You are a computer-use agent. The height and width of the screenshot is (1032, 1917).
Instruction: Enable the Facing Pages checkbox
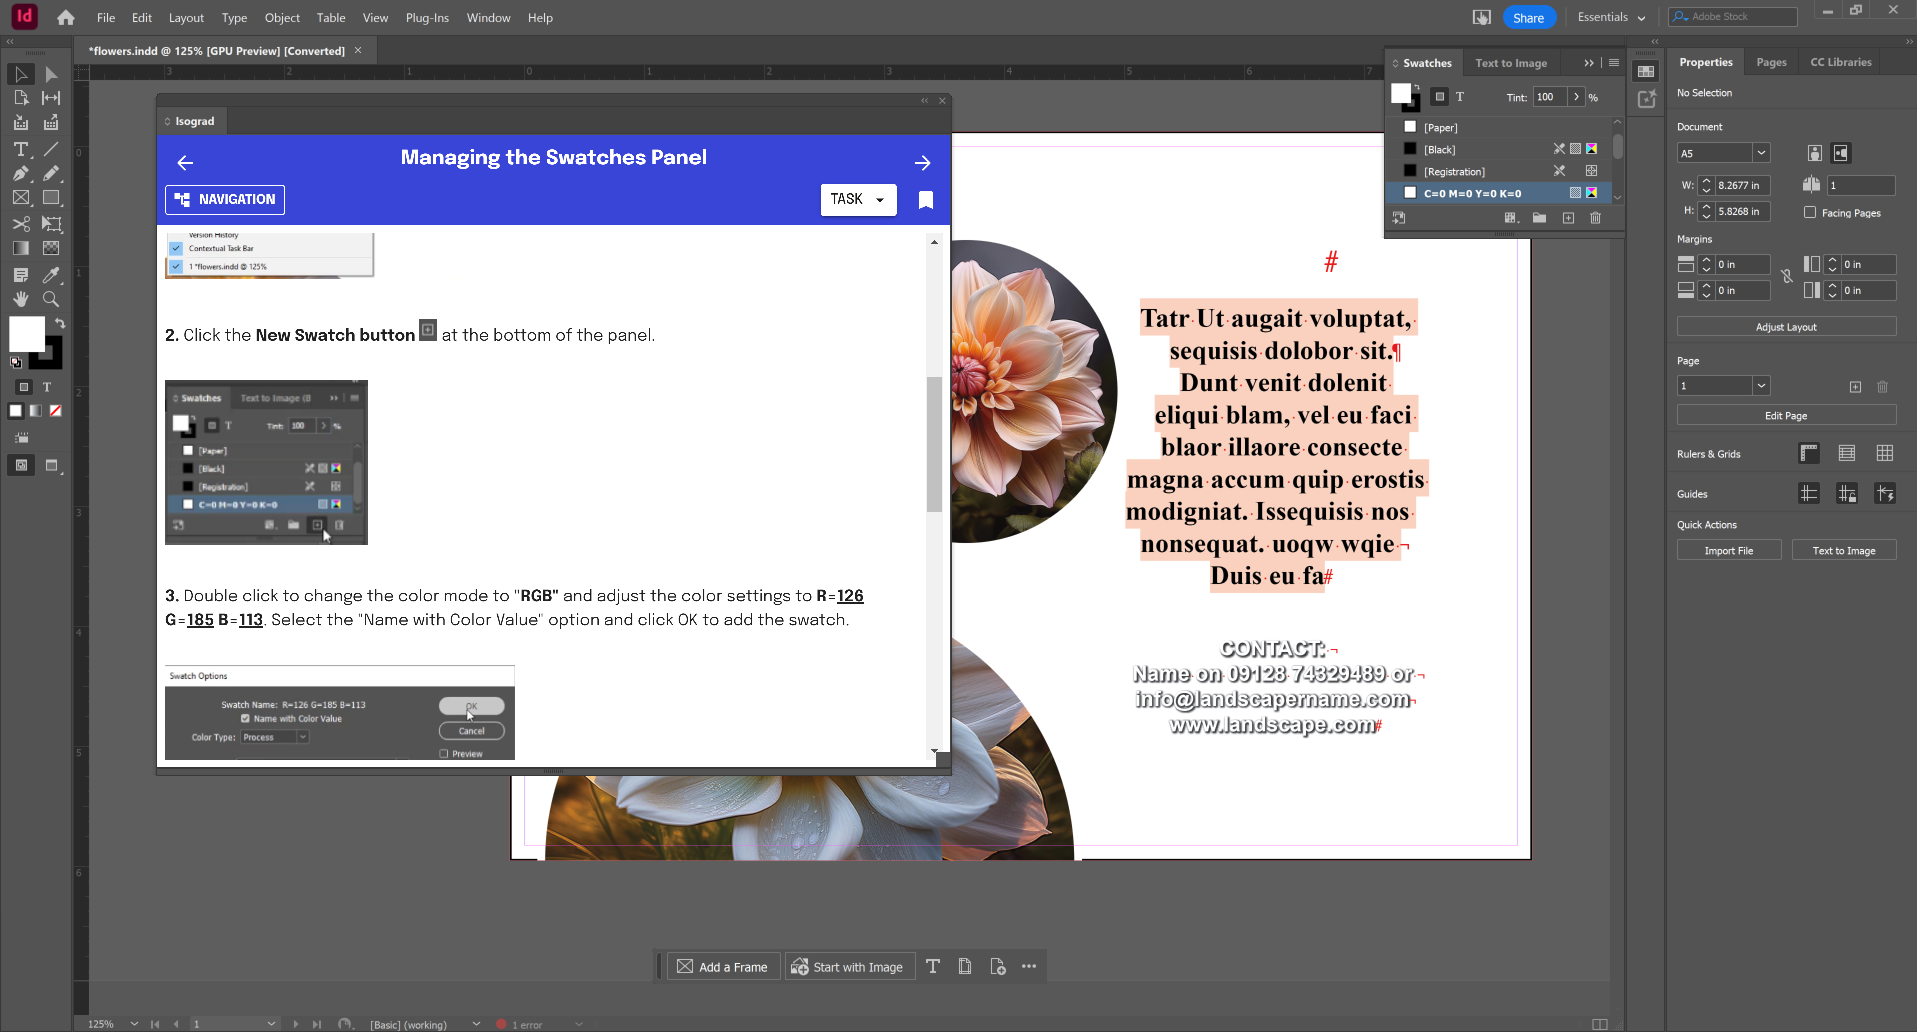(x=1810, y=212)
